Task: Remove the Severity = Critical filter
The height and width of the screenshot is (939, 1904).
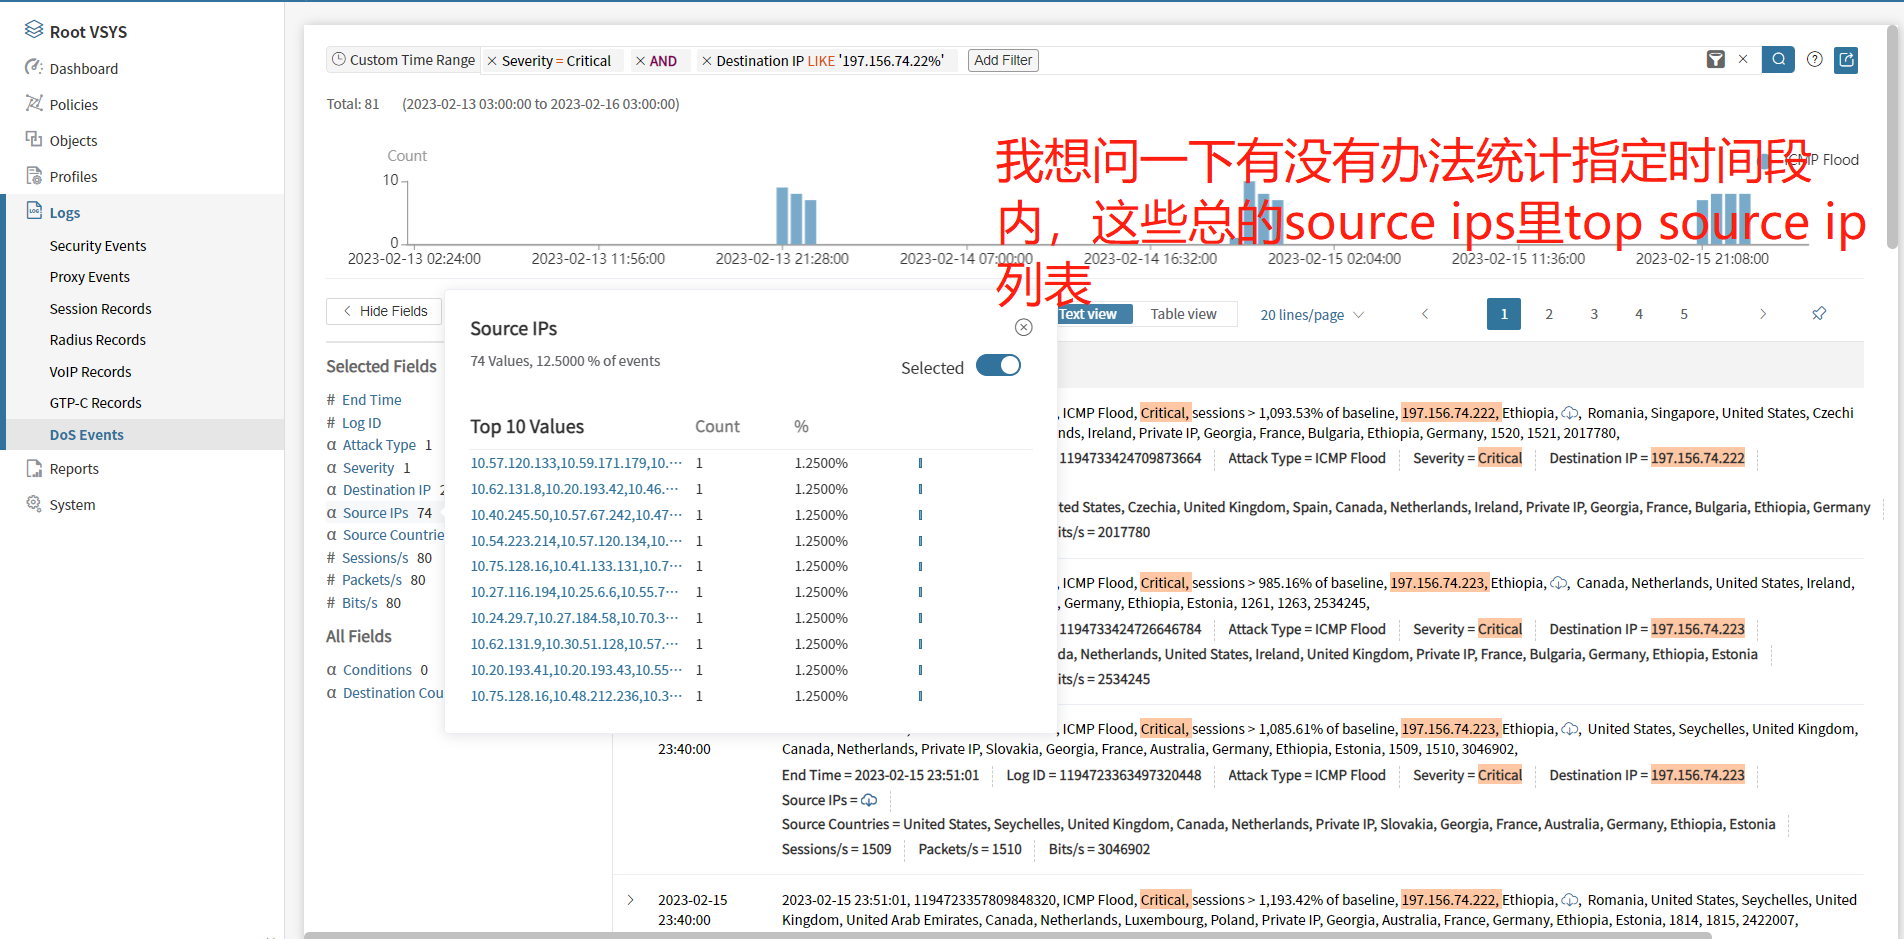Action: coord(492,61)
